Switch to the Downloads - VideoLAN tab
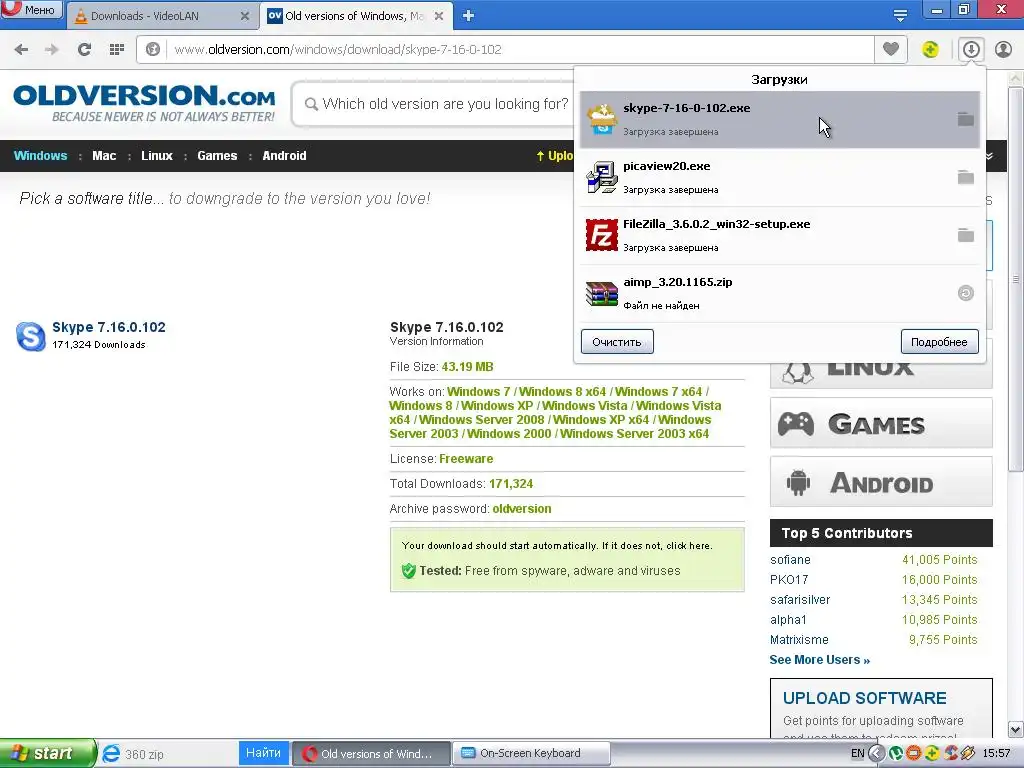 point(161,16)
